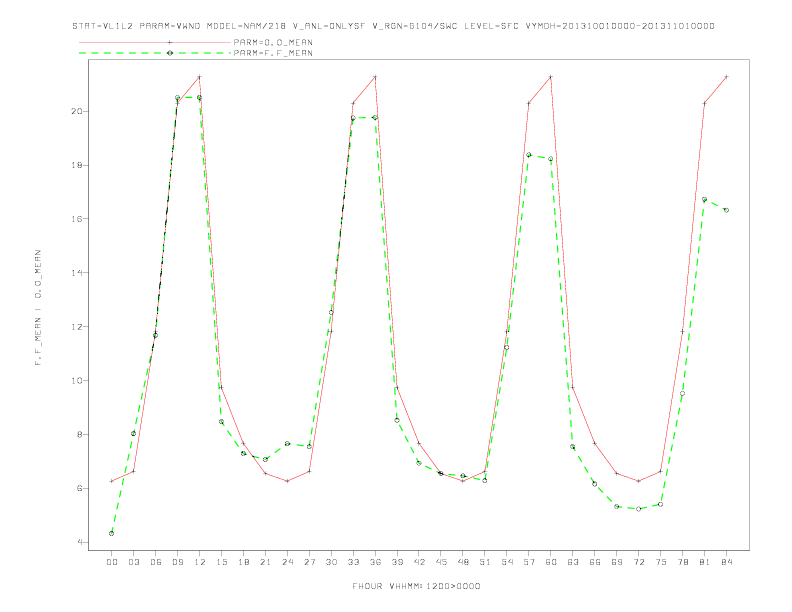Viewport: 792px width, 612px height.
Task: Click the red observed marker at hour 60
Action: (x=551, y=77)
